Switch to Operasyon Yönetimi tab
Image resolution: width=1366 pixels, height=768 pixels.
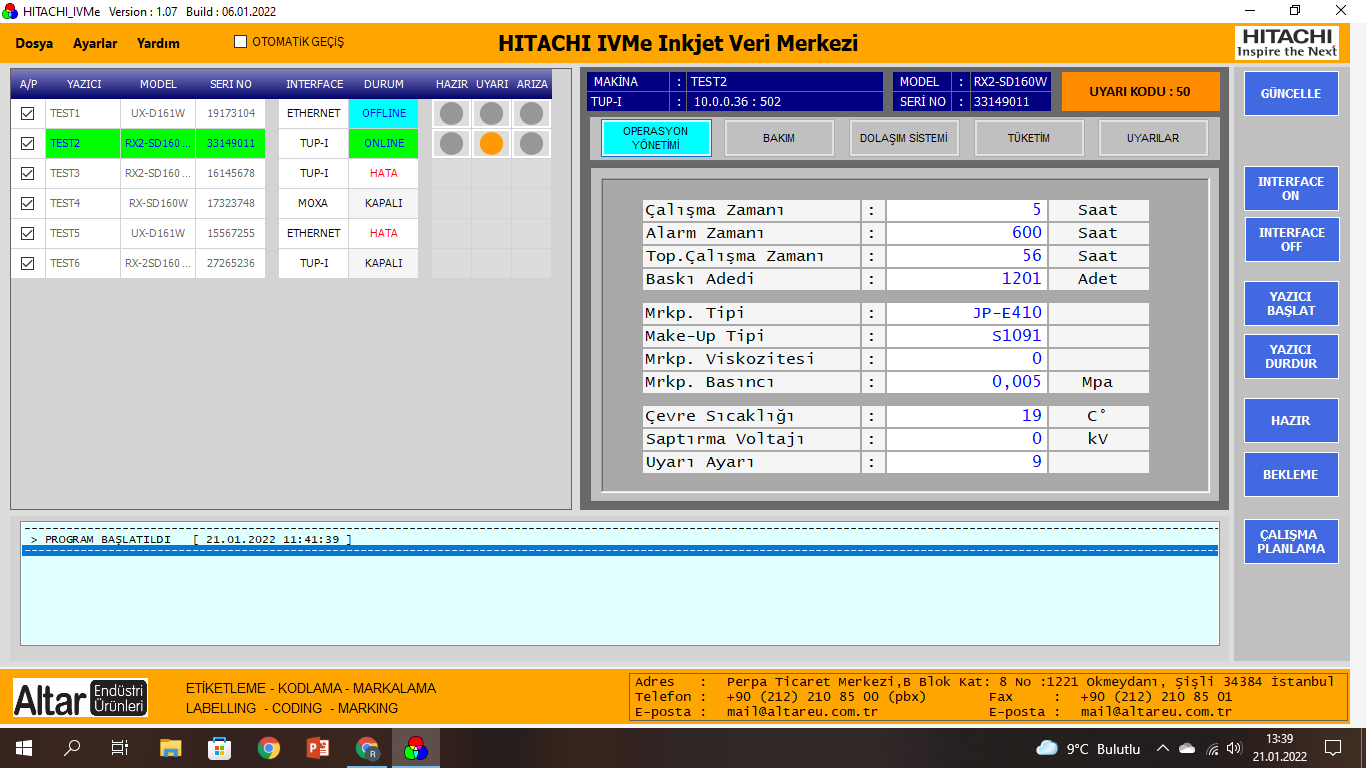655,138
